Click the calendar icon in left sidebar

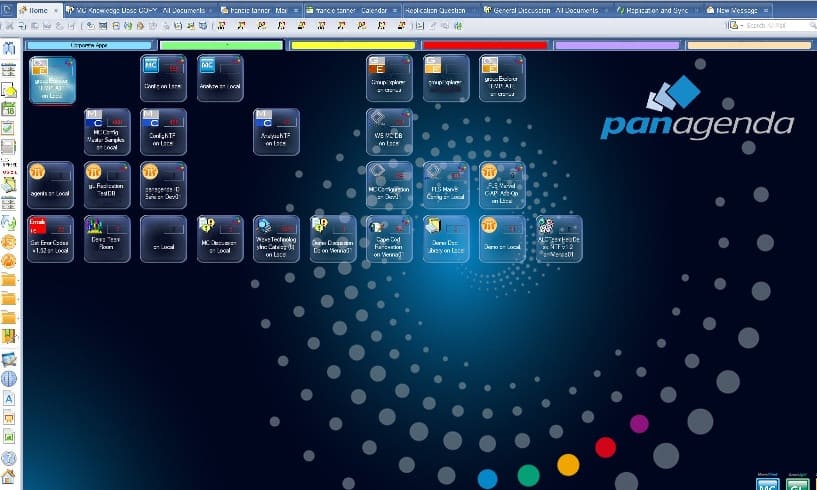(x=9, y=109)
